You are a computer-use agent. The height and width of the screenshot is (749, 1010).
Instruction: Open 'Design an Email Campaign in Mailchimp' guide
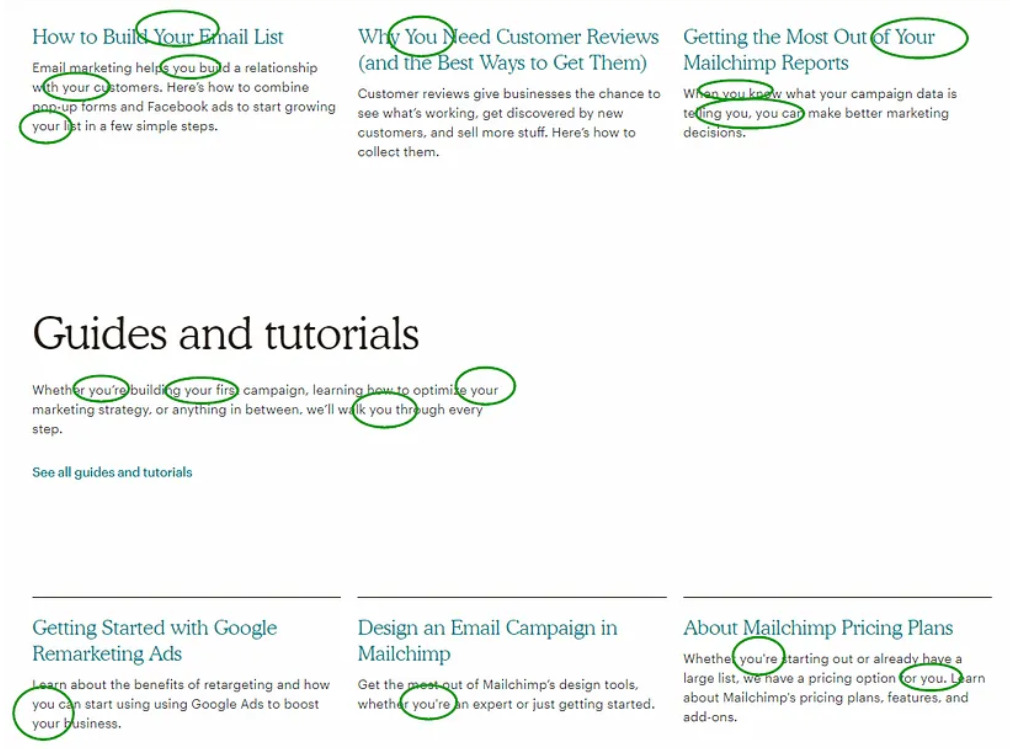point(488,640)
